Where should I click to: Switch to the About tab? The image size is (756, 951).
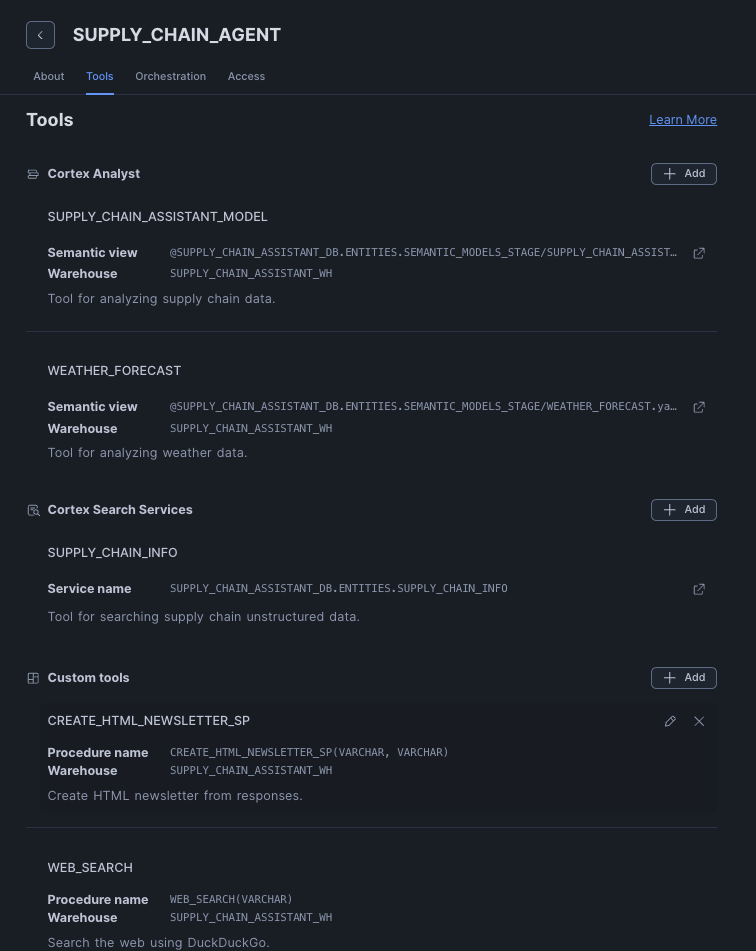(x=48, y=76)
